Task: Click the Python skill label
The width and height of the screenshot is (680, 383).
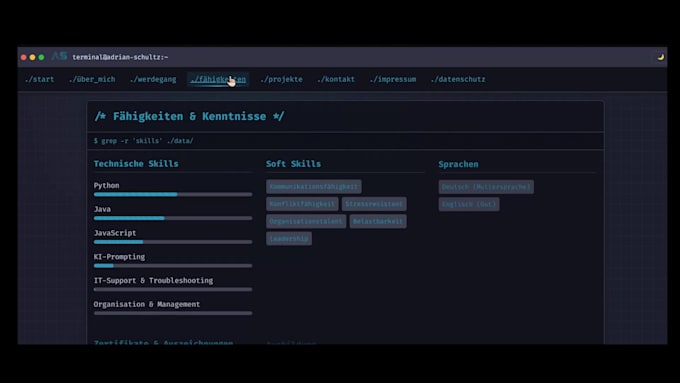Action: click(106, 186)
